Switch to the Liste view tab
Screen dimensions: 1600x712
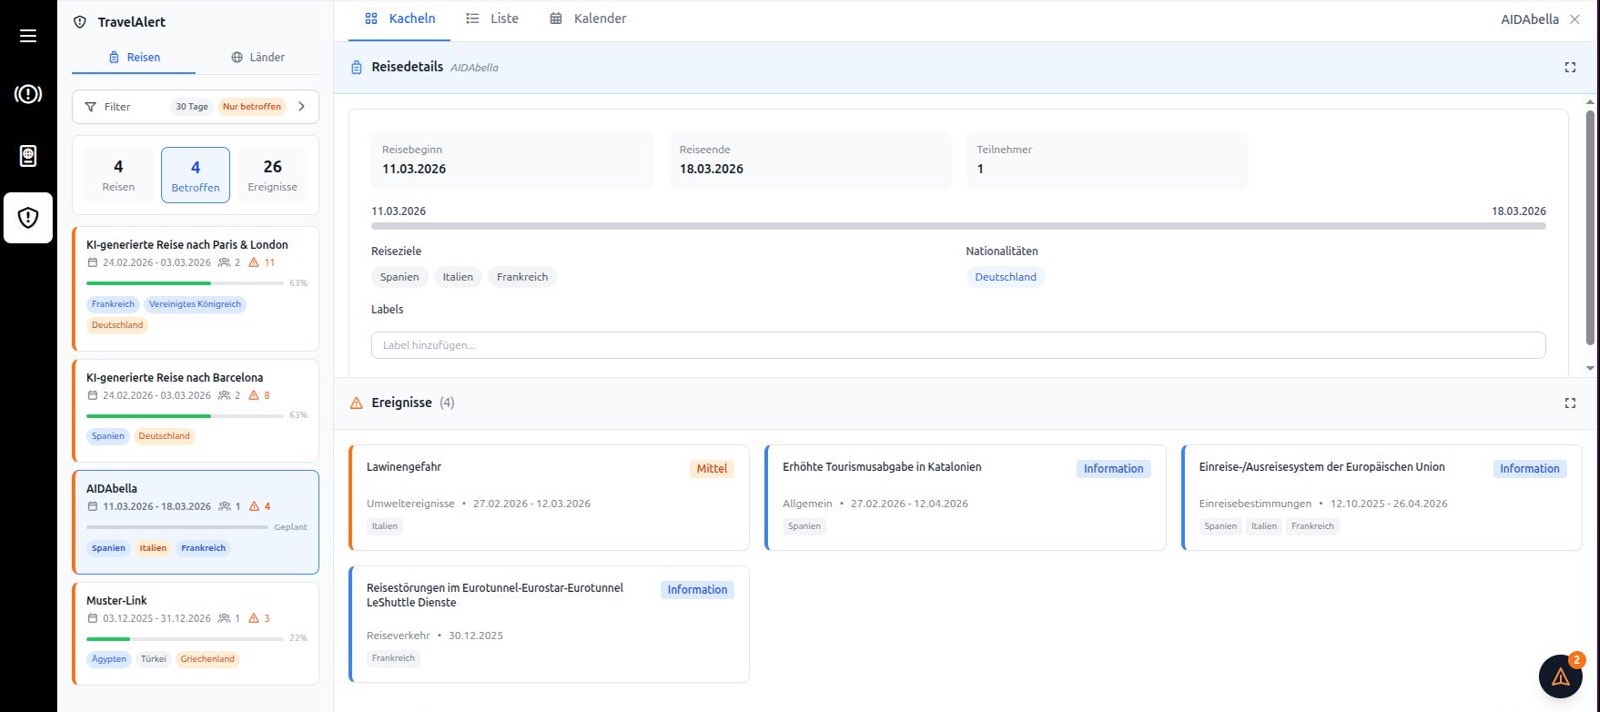(492, 19)
